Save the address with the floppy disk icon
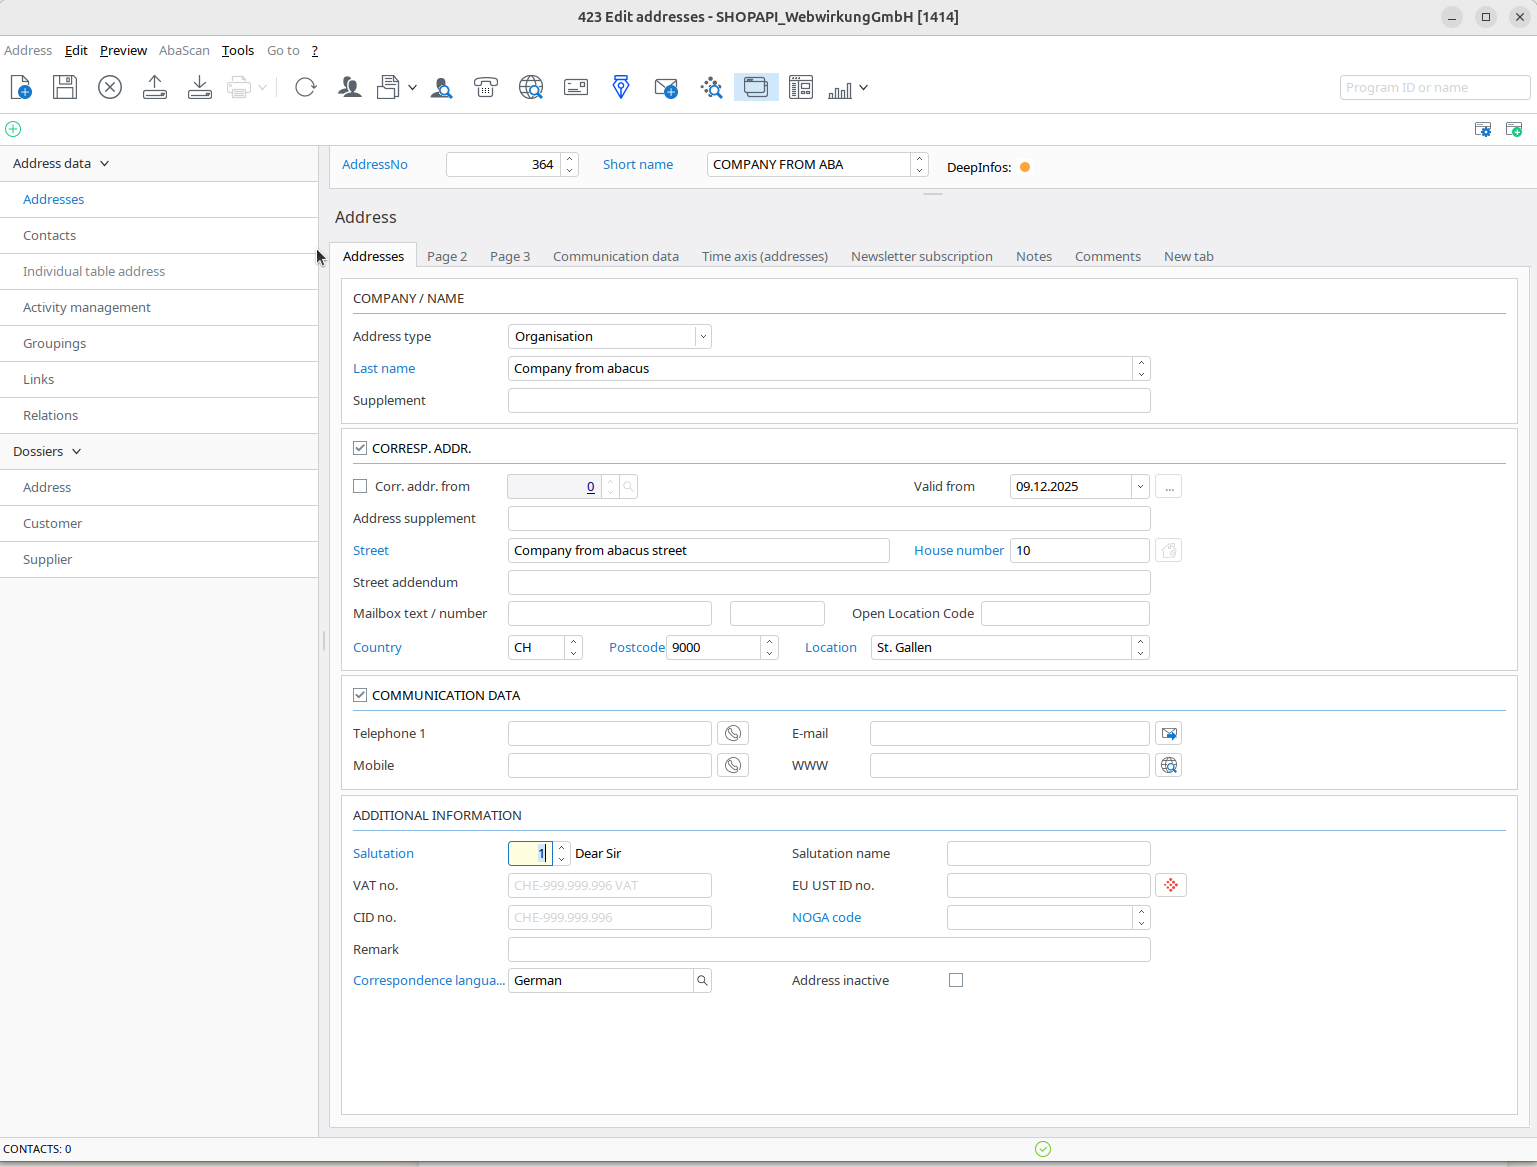 point(65,88)
